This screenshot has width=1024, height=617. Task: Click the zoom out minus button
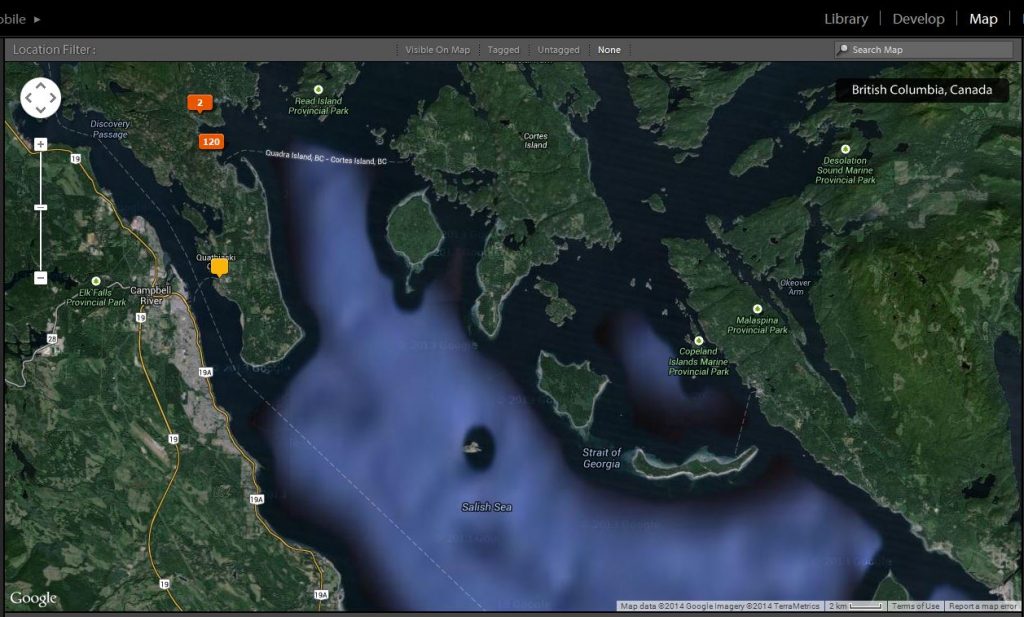coord(41,278)
